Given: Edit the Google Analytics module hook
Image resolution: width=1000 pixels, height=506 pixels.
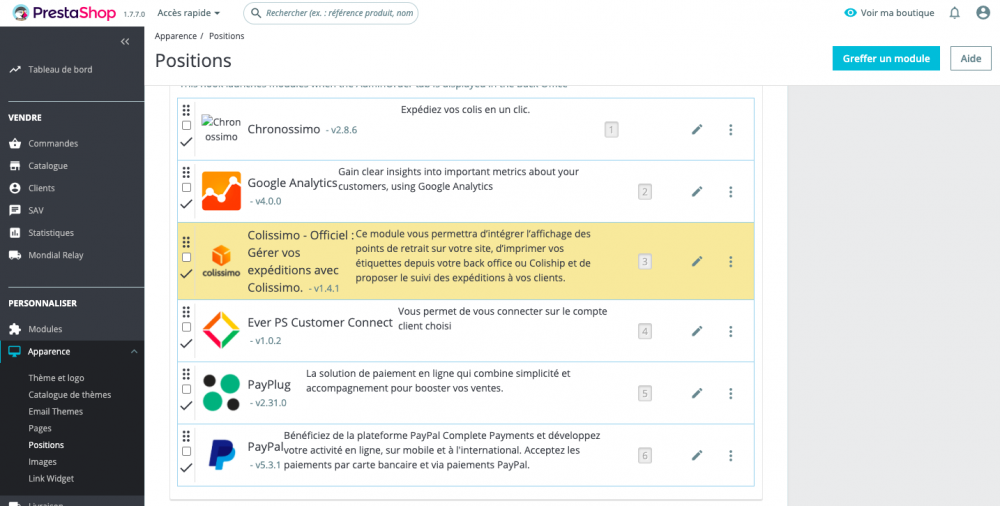Looking at the screenshot, I should point(697,191).
